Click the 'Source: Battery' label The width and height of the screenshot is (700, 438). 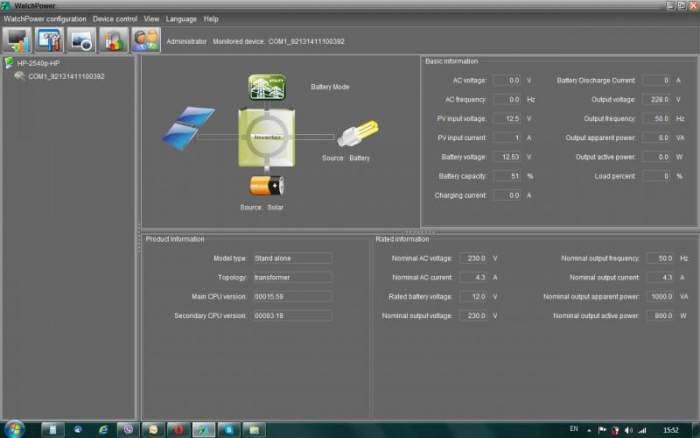pos(346,158)
